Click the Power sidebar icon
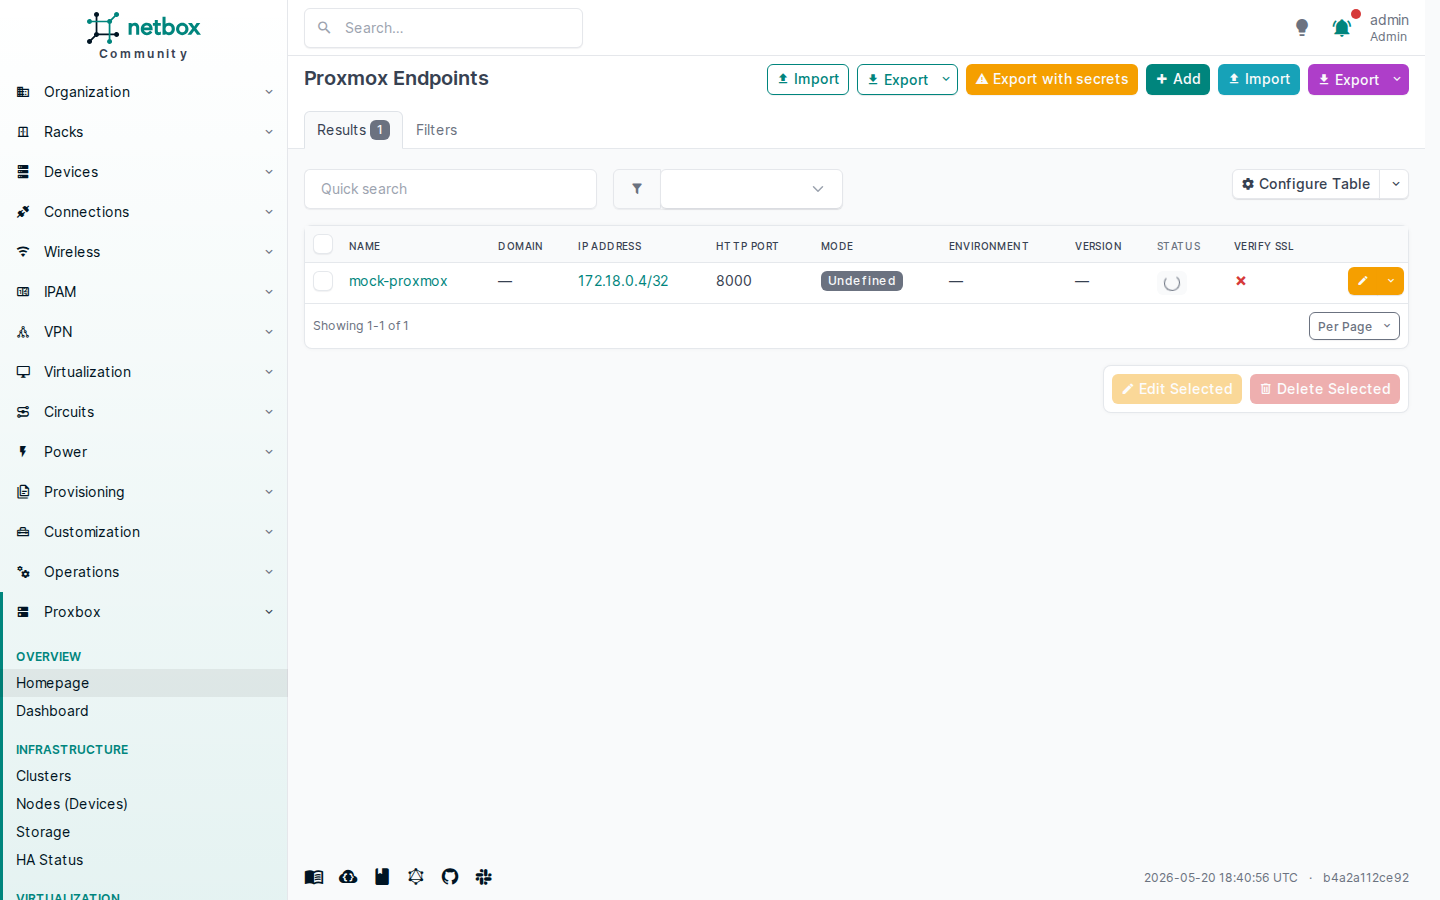 pyautogui.click(x=23, y=452)
